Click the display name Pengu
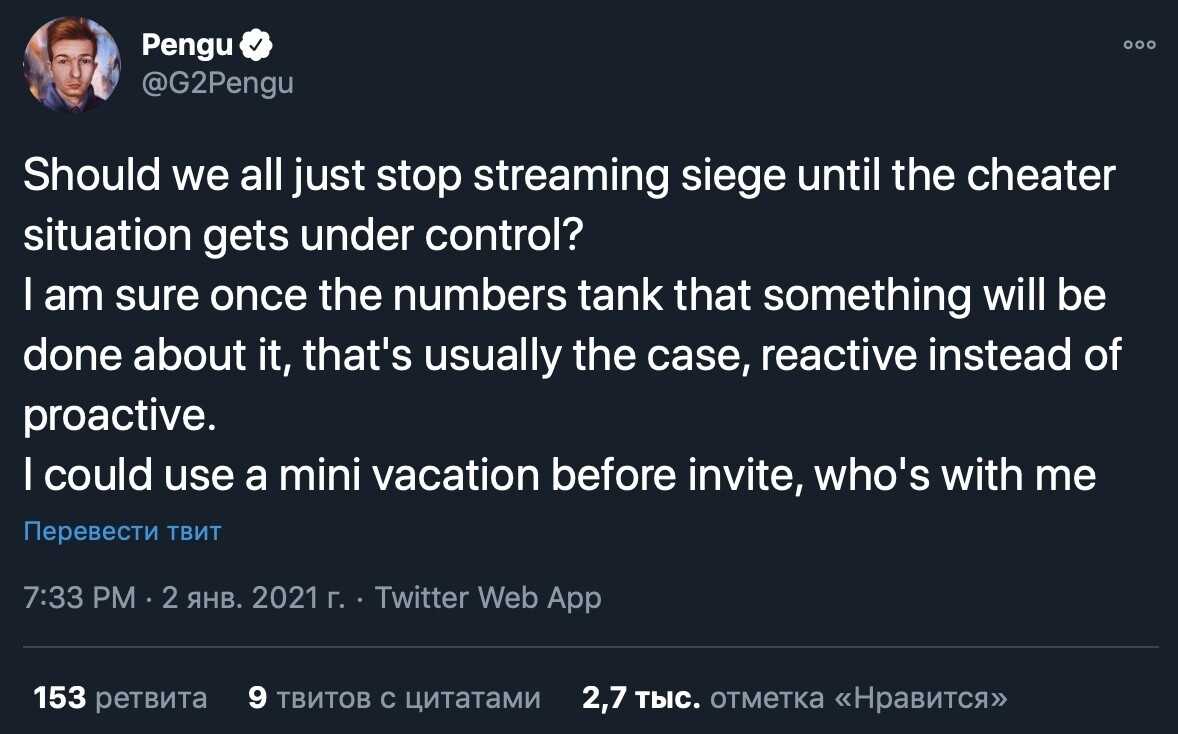 click(188, 44)
